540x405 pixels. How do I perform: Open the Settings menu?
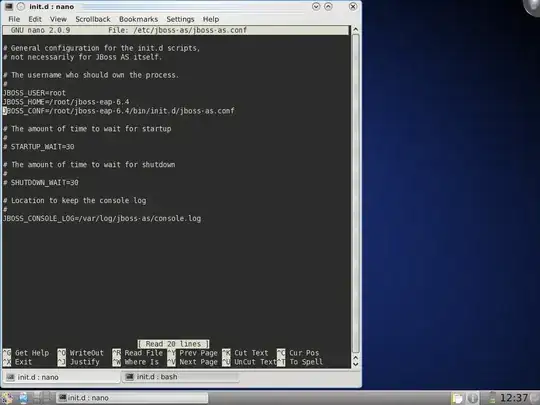point(180,19)
